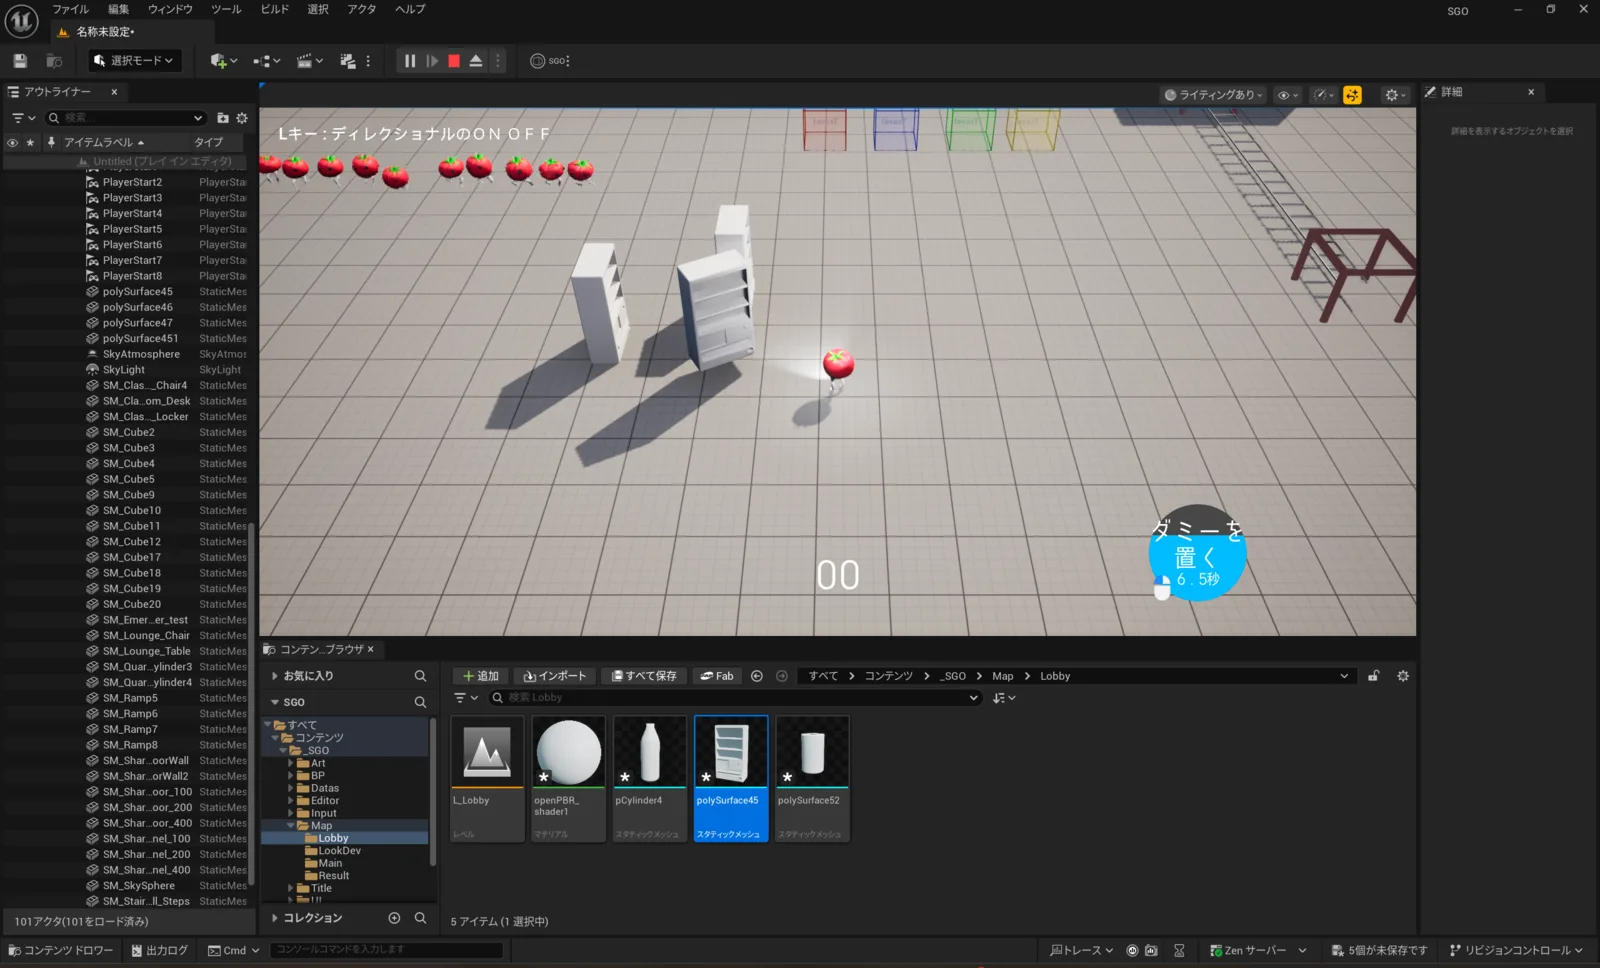Go back in Content Browser history

coord(757,676)
